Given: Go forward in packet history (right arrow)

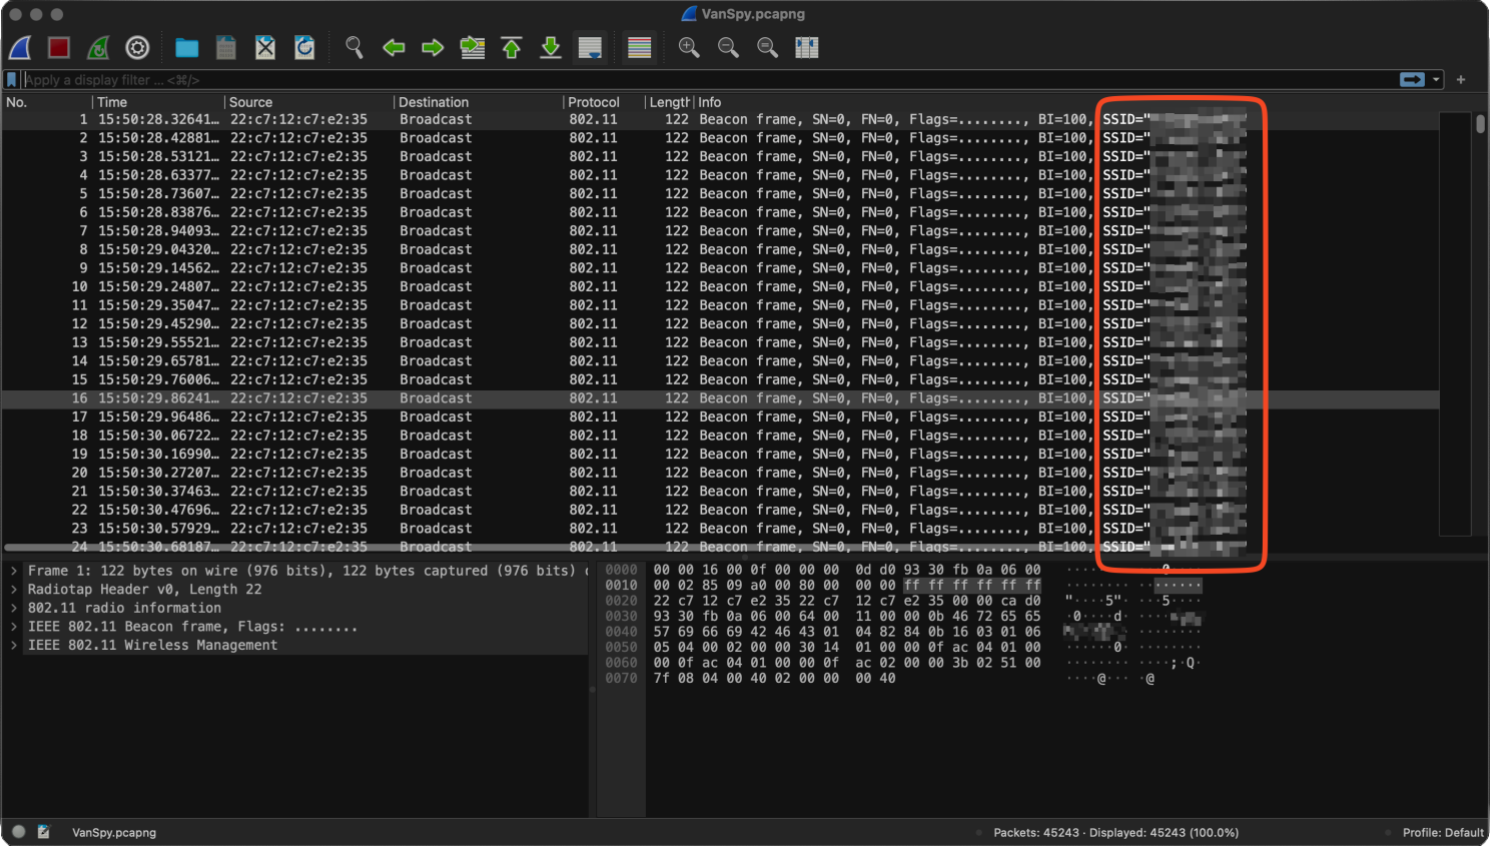Looking at the screenshot, I should 433,47.
